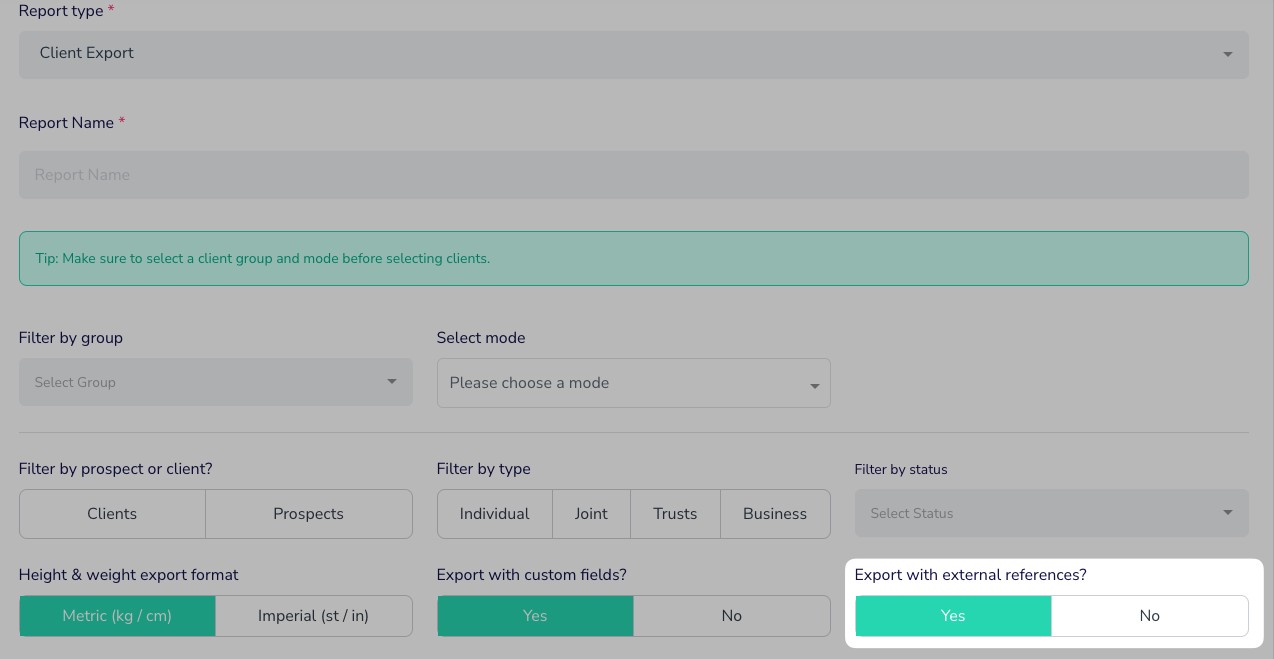Viewport: 1274px width, 659px height.
Task: Click the arrow icon on Filter by status
Action: tap(1227, 513)
